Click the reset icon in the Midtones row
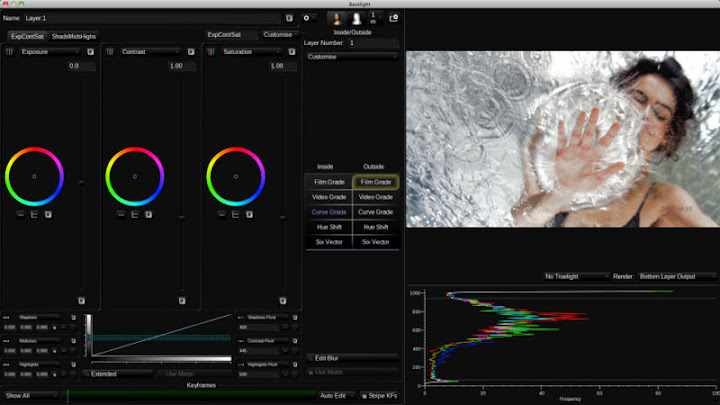Screen dimensions: 720x405 [73, 341]
